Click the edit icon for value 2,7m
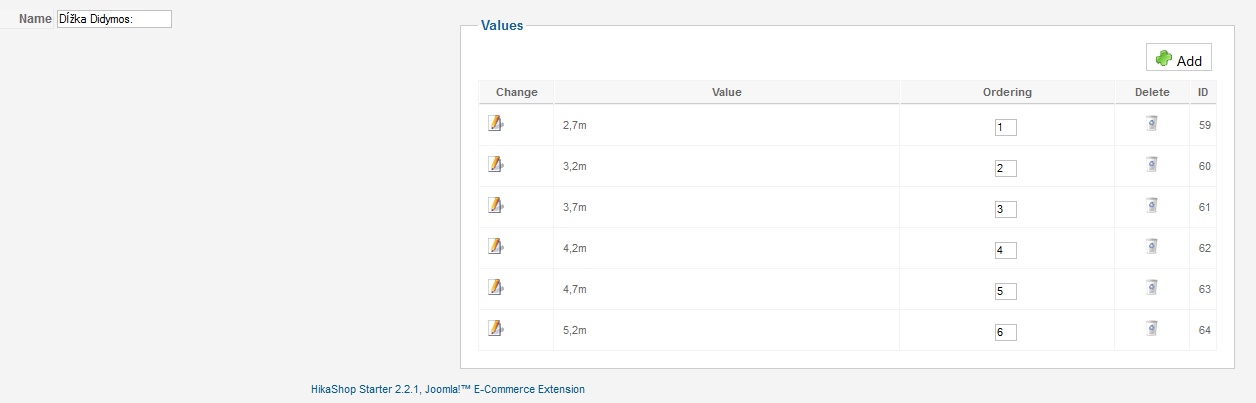Viewport: 1256px width, 403px height. pos(495,123)
